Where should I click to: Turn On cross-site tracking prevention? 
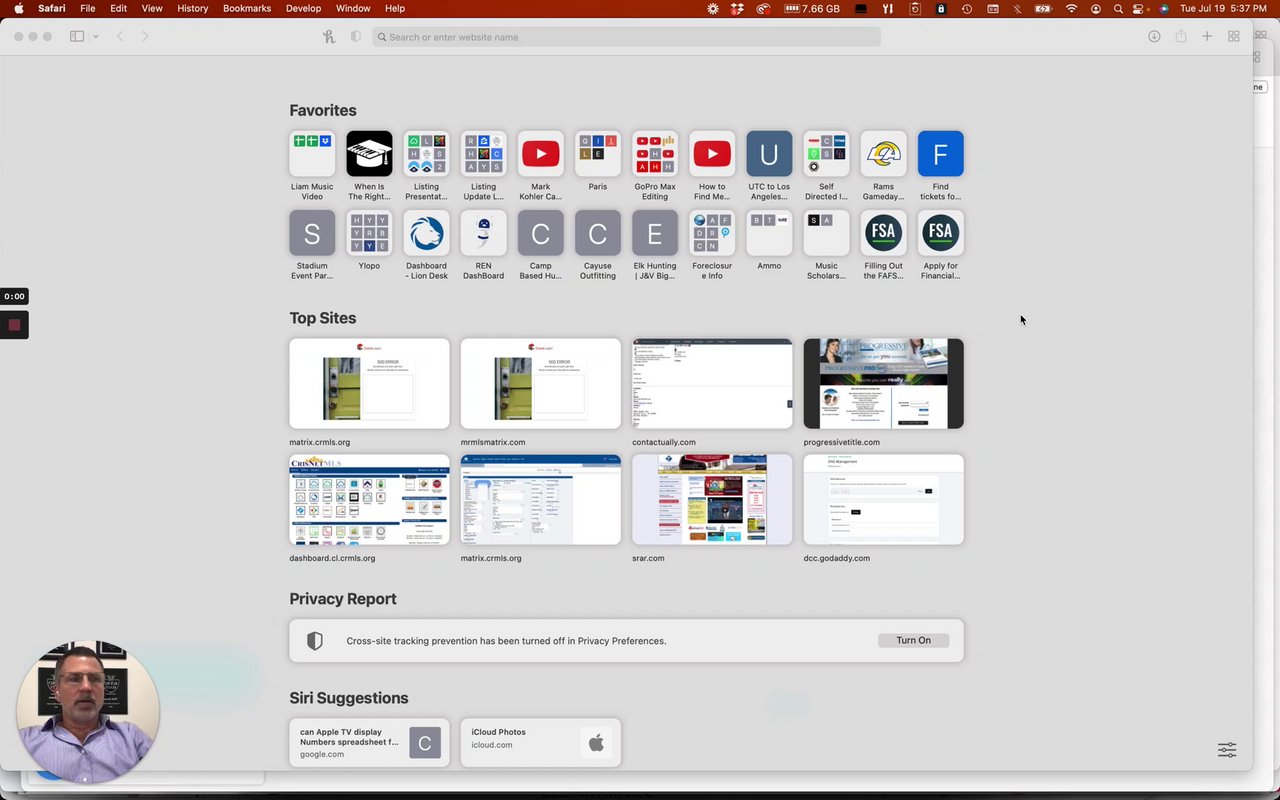[913, 640]
